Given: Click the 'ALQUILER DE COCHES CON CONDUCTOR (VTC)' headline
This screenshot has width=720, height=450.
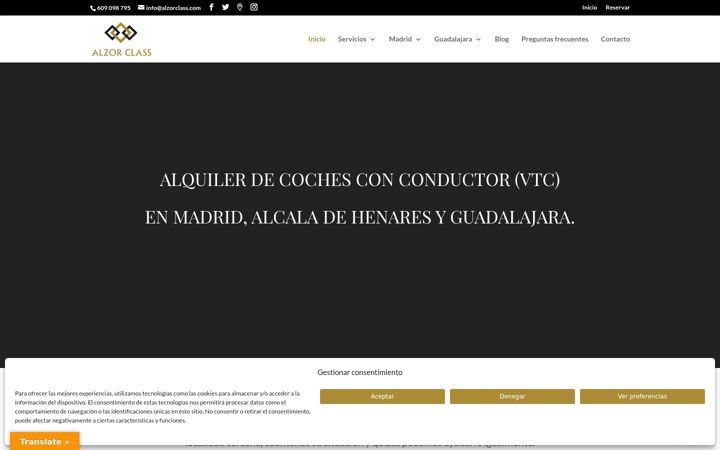Looking at the screenshot, I should (x=360, y=180).
